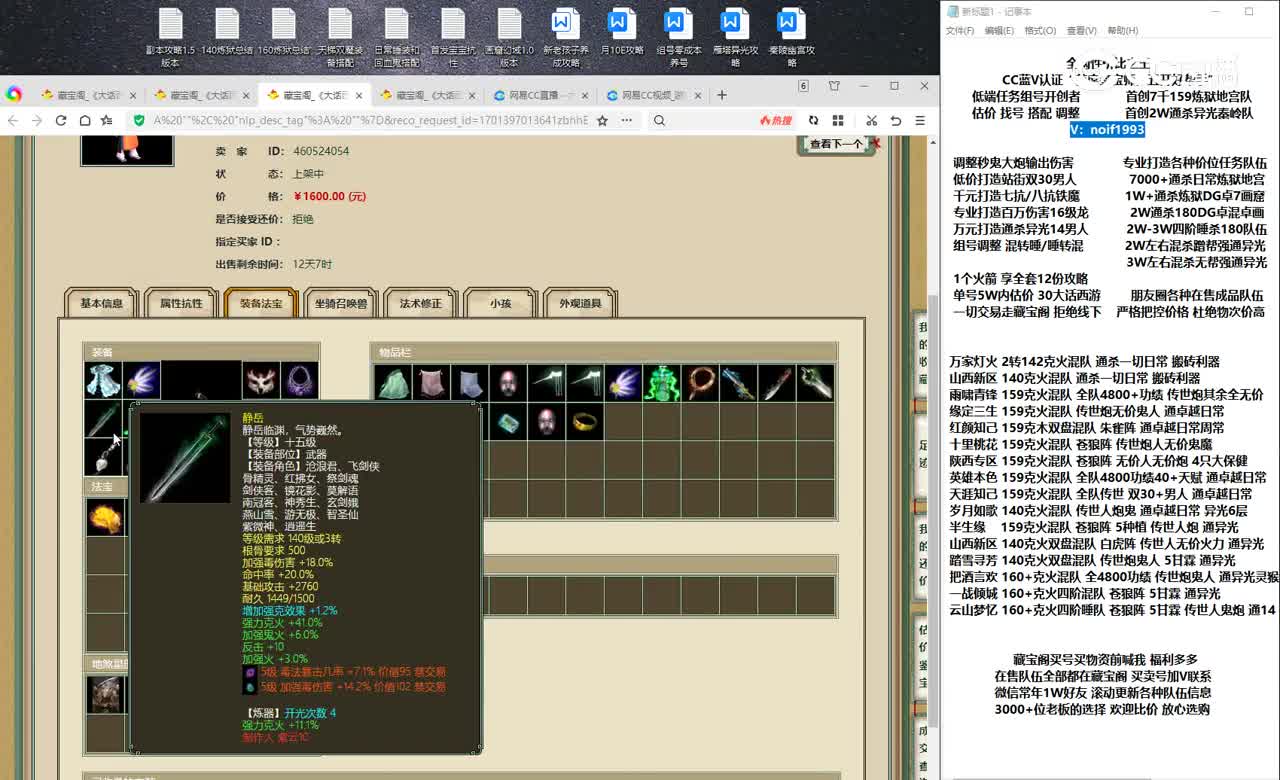Click the blue sword in 物品栏
The width and height of the screenshot is (1280, 780).
coord(738,383)
